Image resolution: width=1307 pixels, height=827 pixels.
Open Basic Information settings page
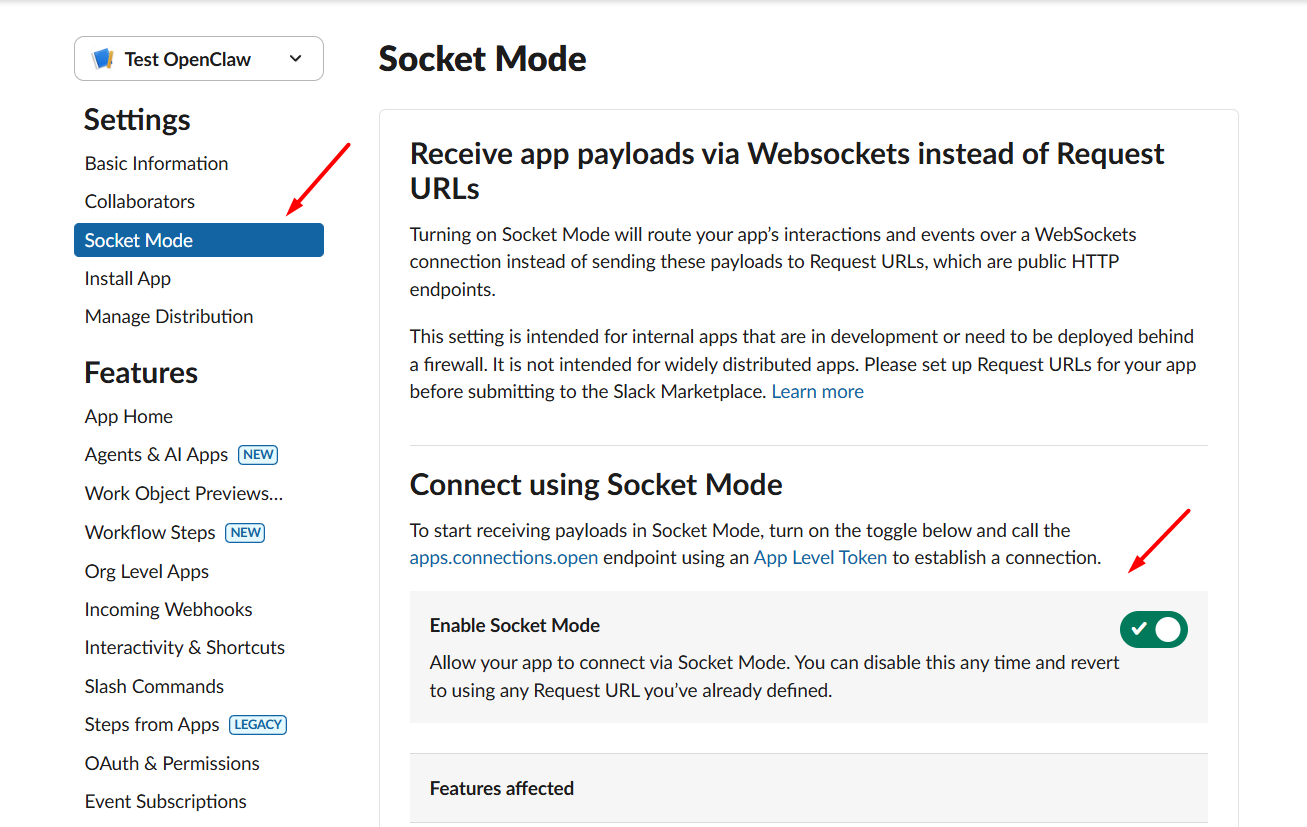tap(156, 164)
